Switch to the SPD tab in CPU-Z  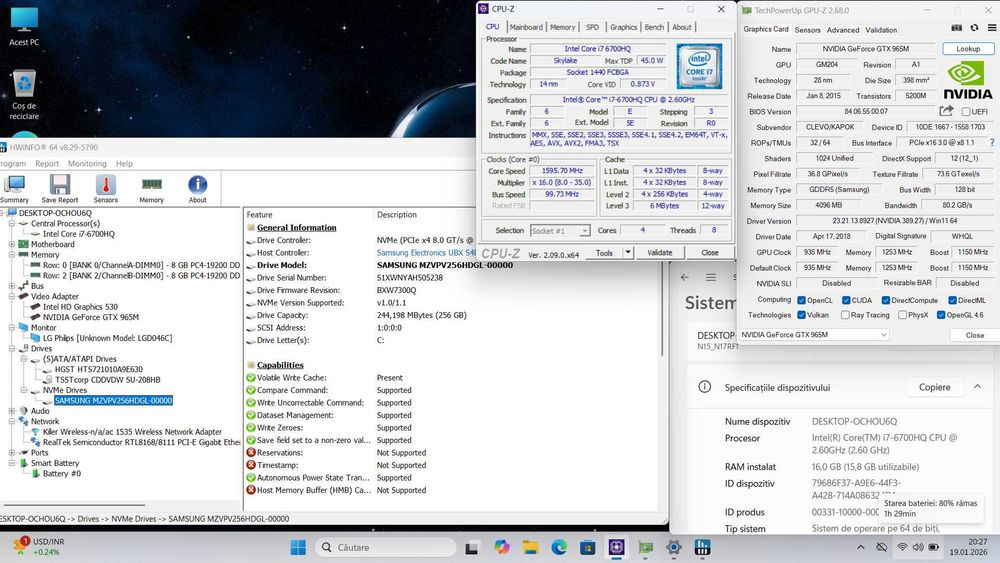tap(592, 27)
